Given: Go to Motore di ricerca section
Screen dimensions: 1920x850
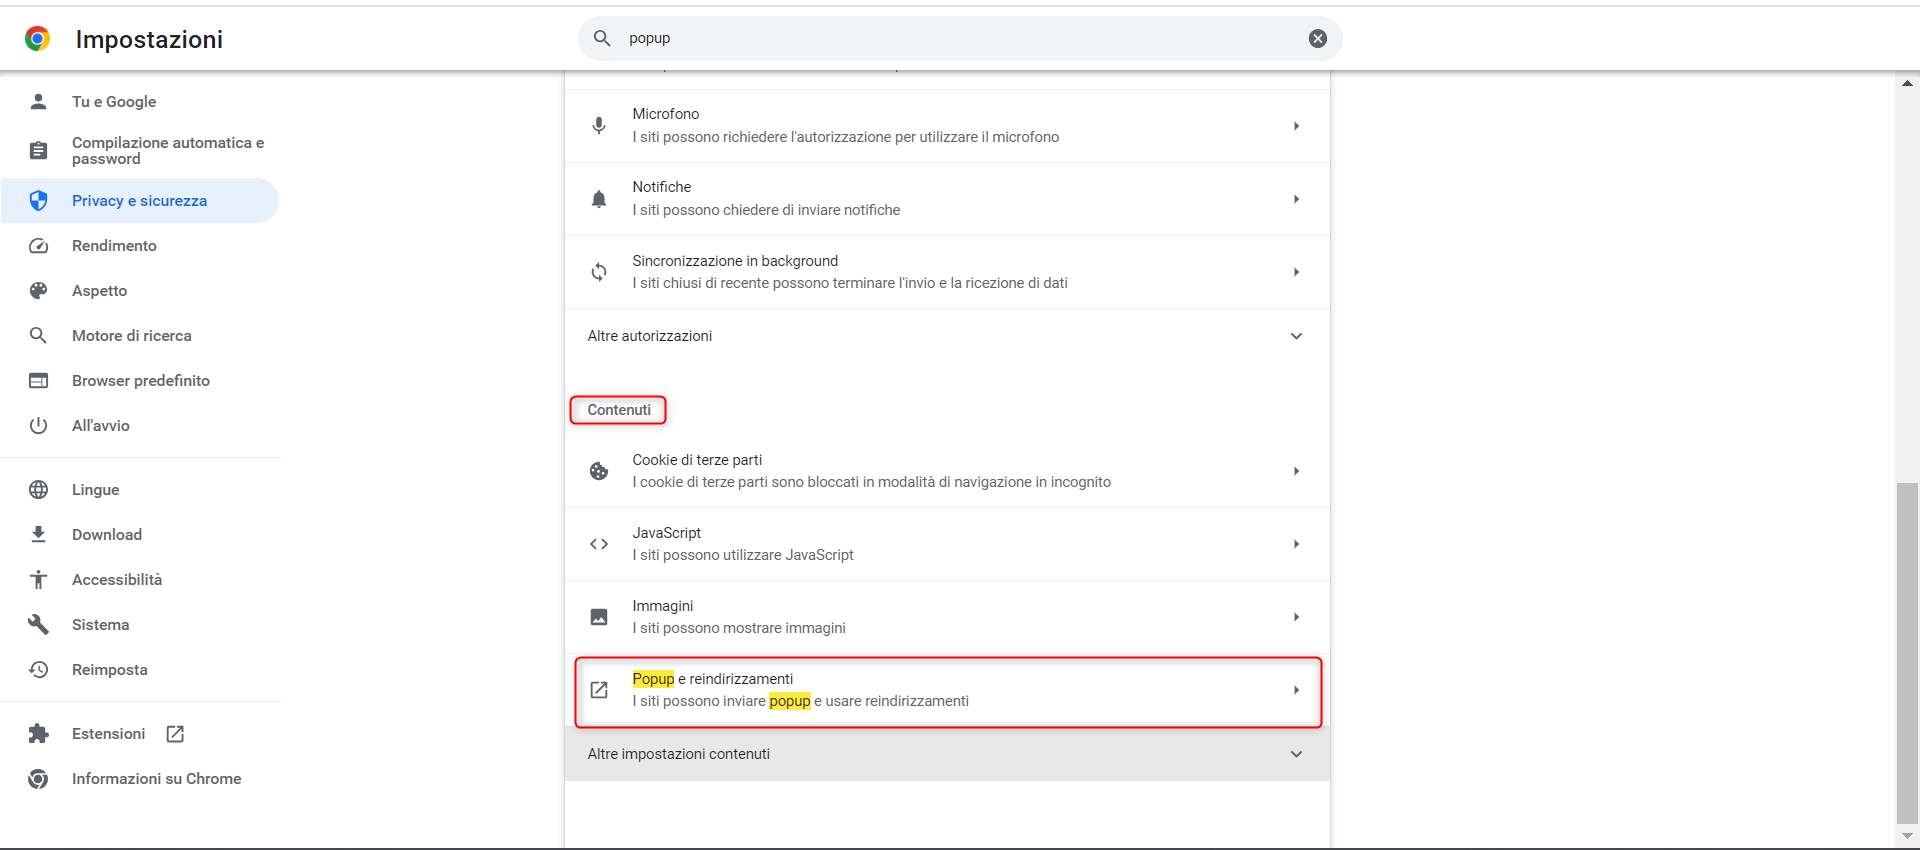Looking at the screenshot, I should 131,336.
